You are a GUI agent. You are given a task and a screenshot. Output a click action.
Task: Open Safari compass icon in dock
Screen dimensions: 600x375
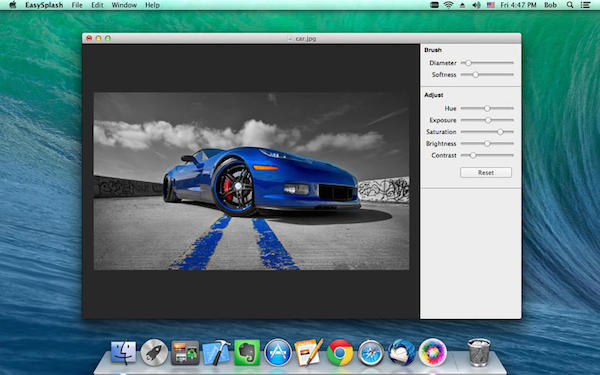[371, 352]
